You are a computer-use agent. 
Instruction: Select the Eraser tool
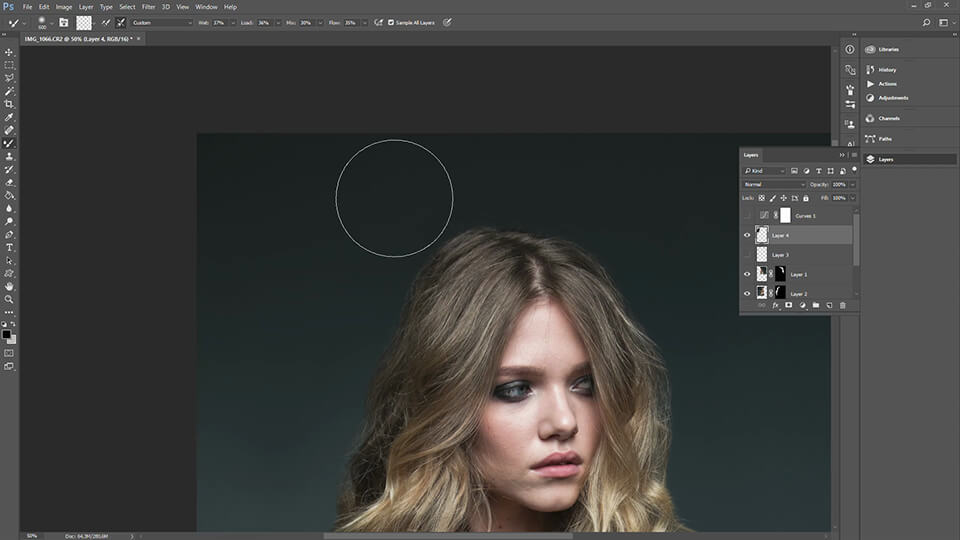pos(9,182)
